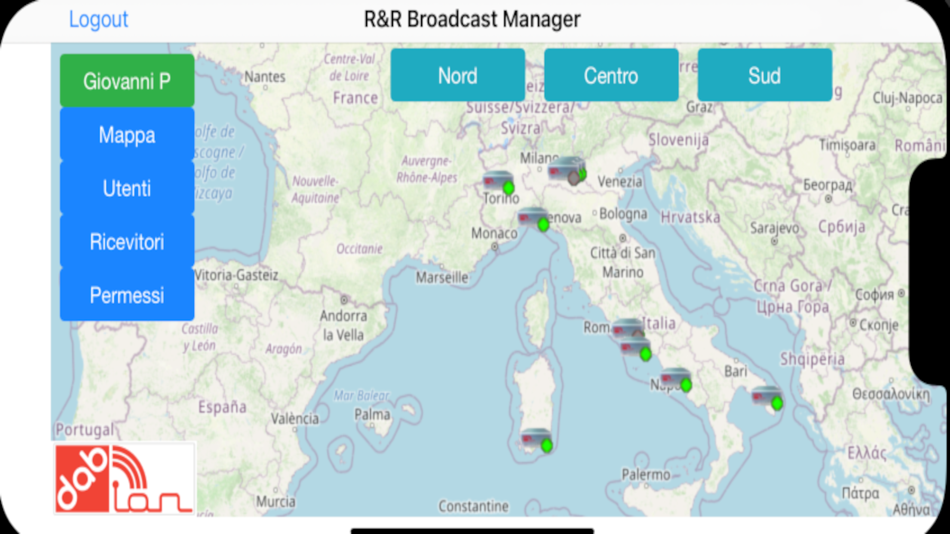Select the receiver marker at Napoli
This screenshot has width=950, height=534.
(676, 379)
